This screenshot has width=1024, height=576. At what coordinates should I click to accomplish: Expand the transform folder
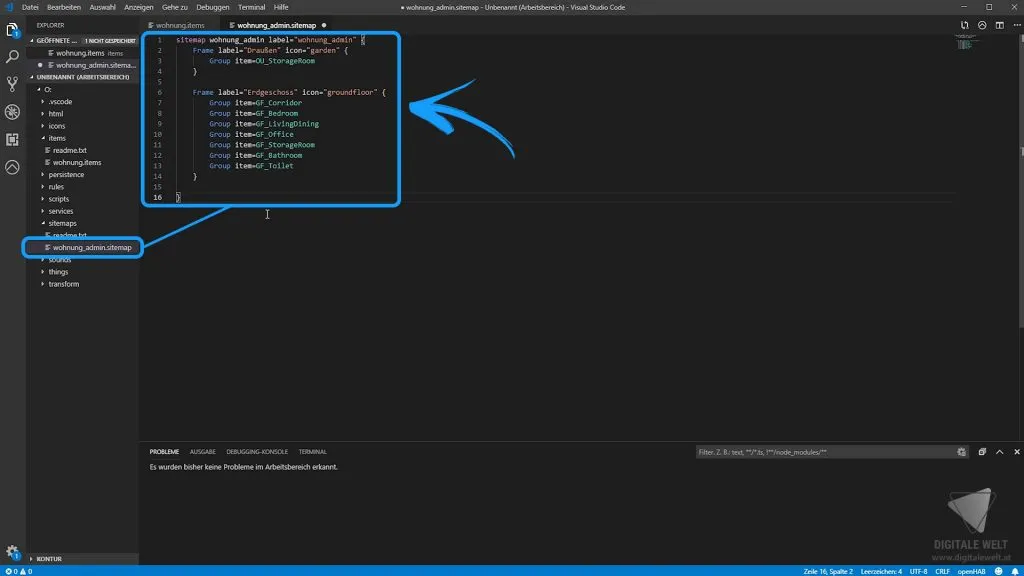[x=63, y=284]
